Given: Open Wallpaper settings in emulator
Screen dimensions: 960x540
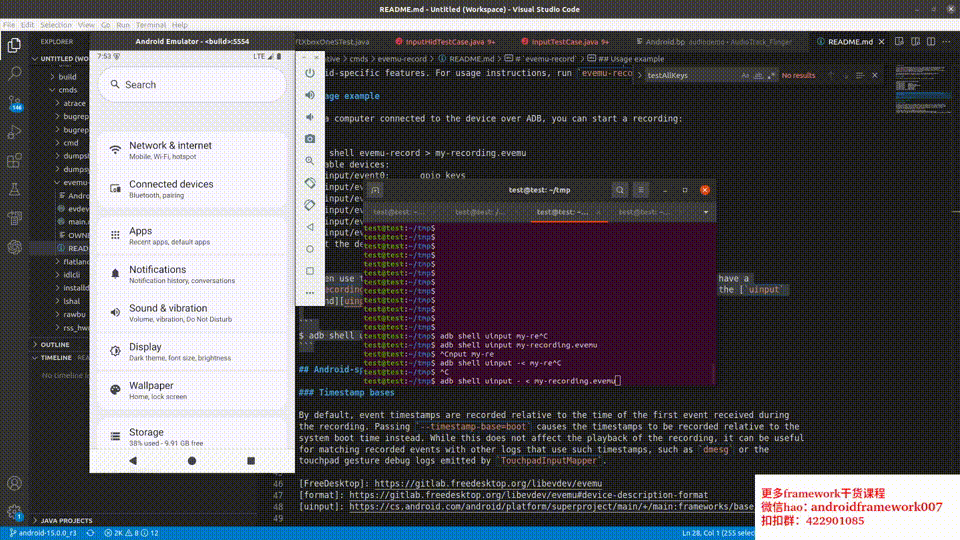Looking at the screenshot, I should [192, 390].
